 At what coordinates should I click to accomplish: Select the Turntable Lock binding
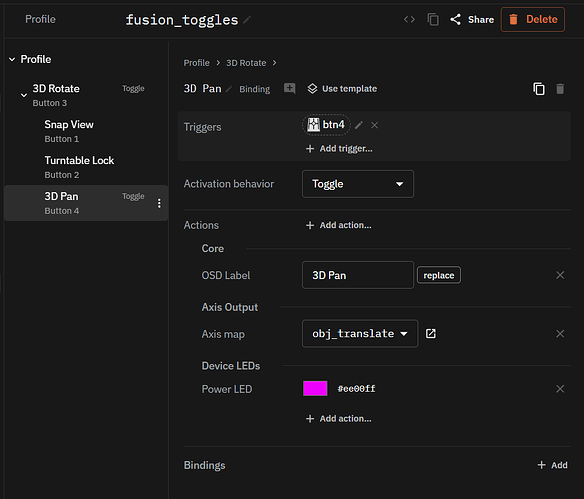pos(86,167)
